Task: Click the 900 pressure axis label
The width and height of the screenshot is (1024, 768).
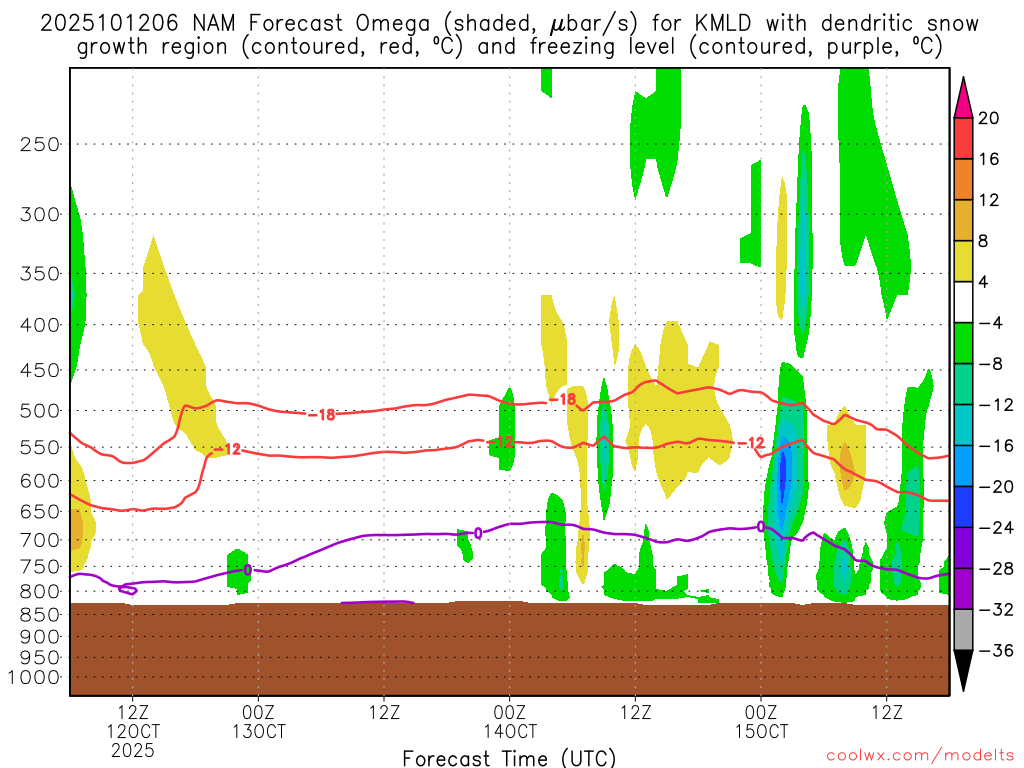Action: pyautogui.click(x=40, y=636)
